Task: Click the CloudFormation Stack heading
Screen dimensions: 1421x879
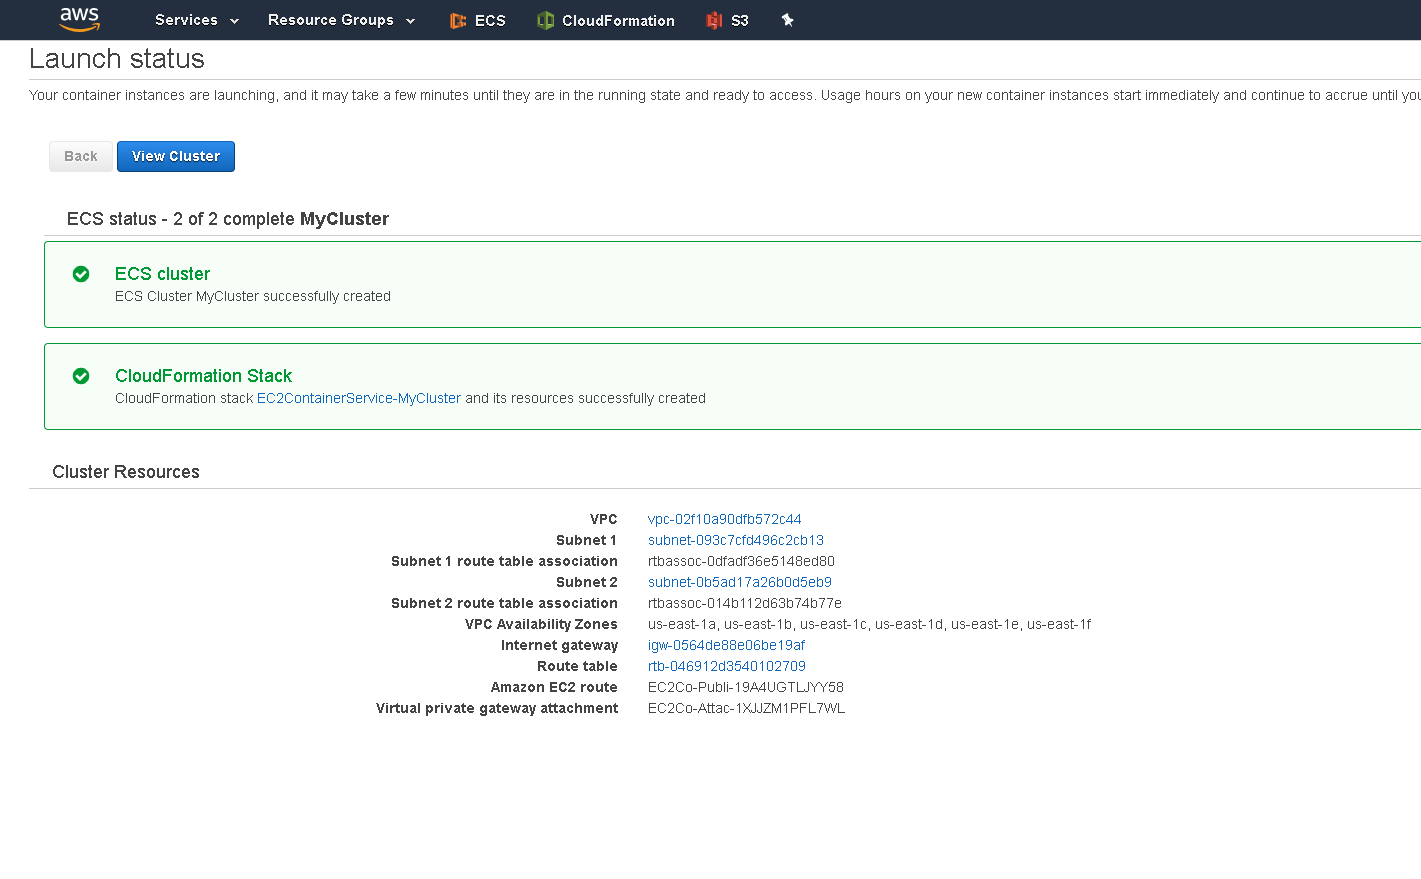Action: coord(203,376)
